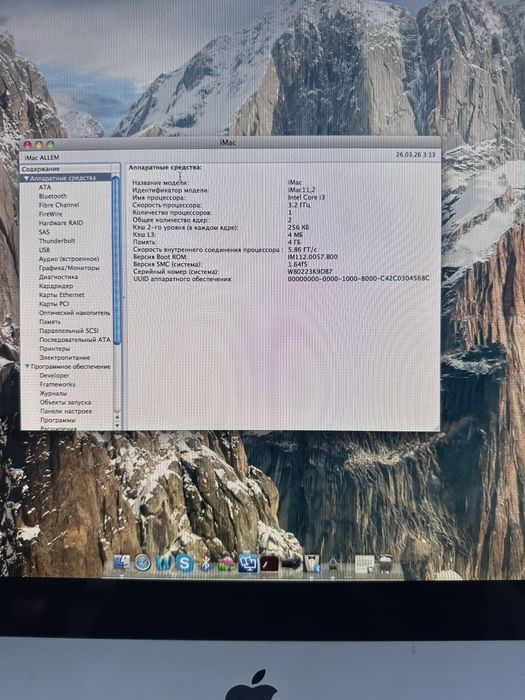The image size is (525, 700).
Task: Collapse the Программное обеспечение section
Action: (x=27, y=367)
